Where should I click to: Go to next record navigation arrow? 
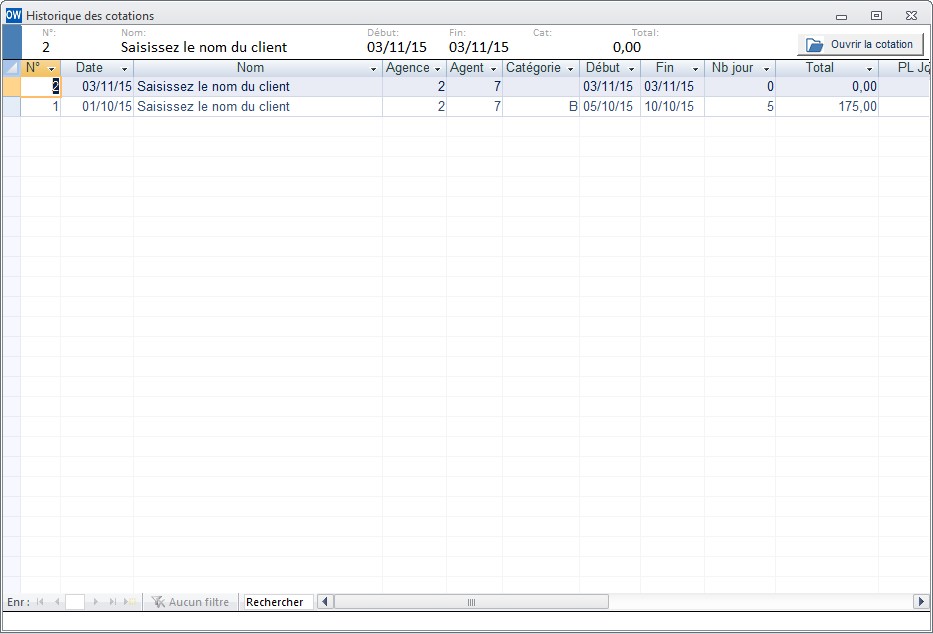pyautogui.click(x=95, y=602)
